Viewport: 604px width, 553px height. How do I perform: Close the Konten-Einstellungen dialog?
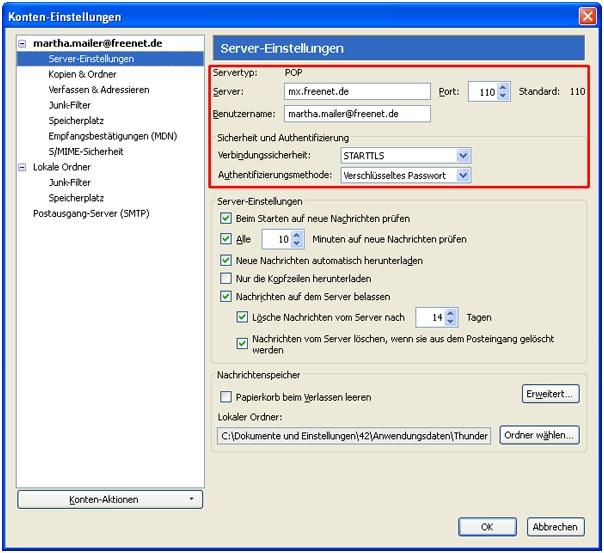point(587,16)
